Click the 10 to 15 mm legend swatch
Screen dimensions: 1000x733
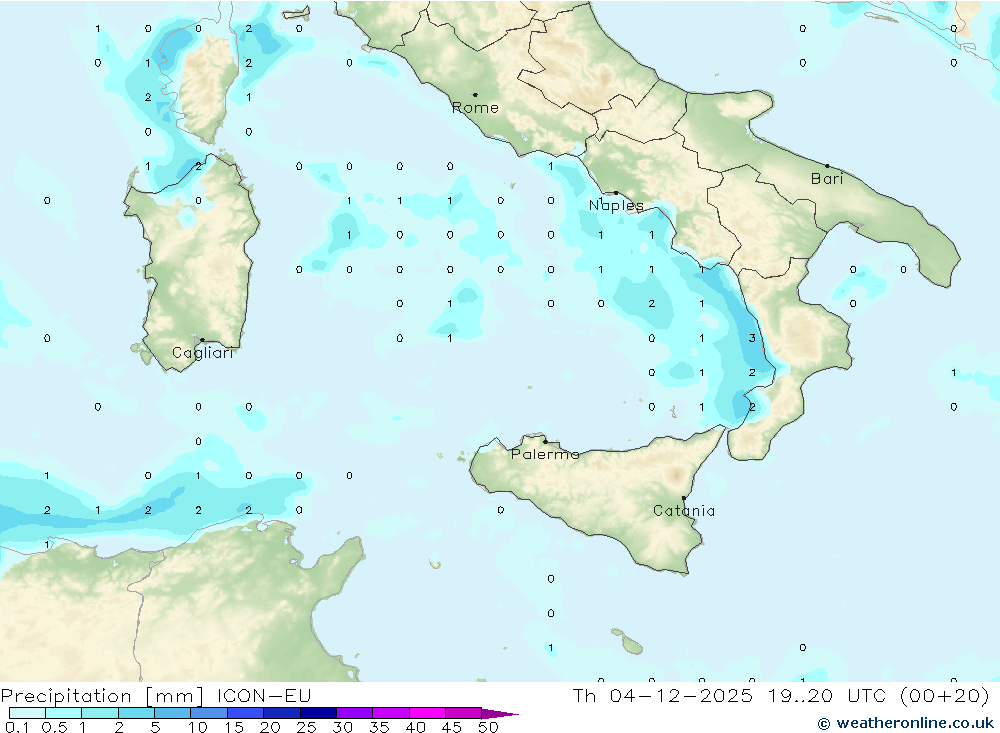pyautogui.click(x=209, y=713)
